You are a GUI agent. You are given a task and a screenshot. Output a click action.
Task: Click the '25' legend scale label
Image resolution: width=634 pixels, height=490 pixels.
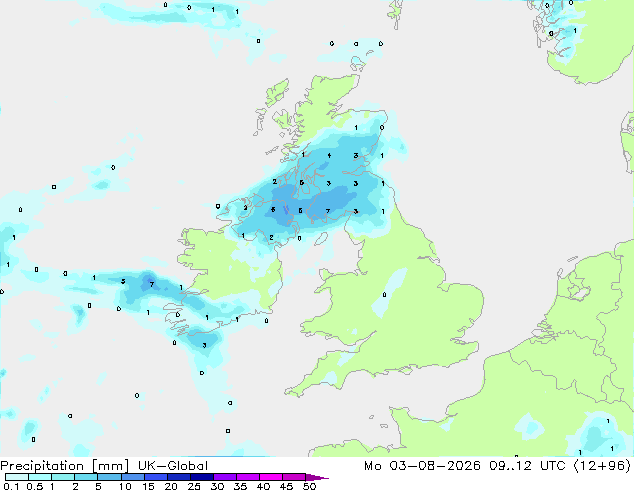194,486
